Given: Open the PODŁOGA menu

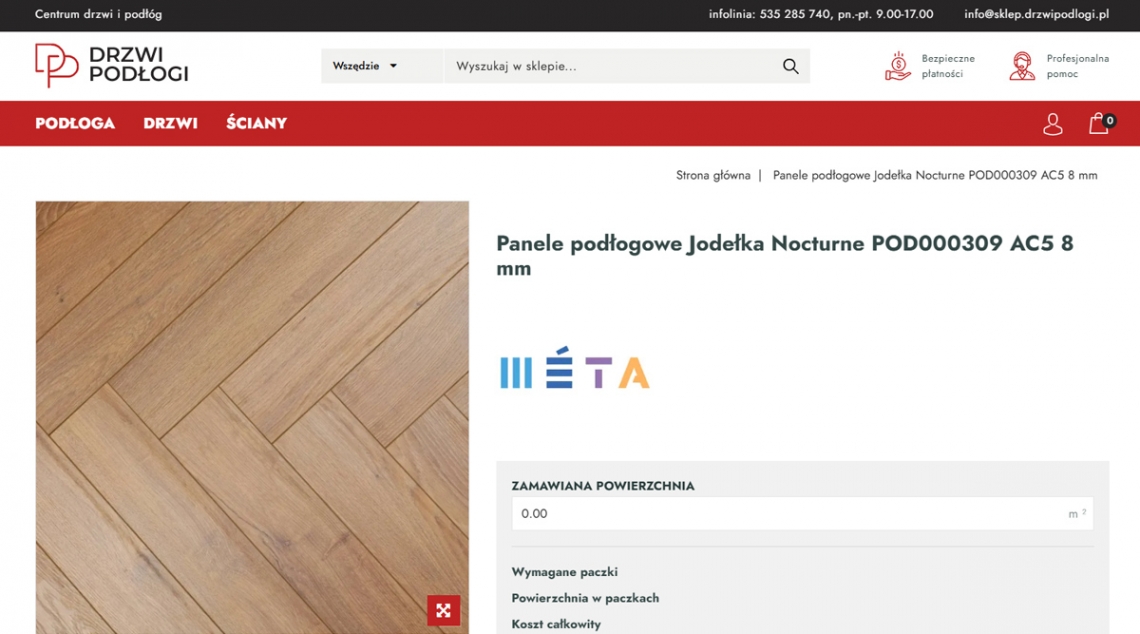Looking at the screenshot, I should pyautogui.click(x=75, y=123).
